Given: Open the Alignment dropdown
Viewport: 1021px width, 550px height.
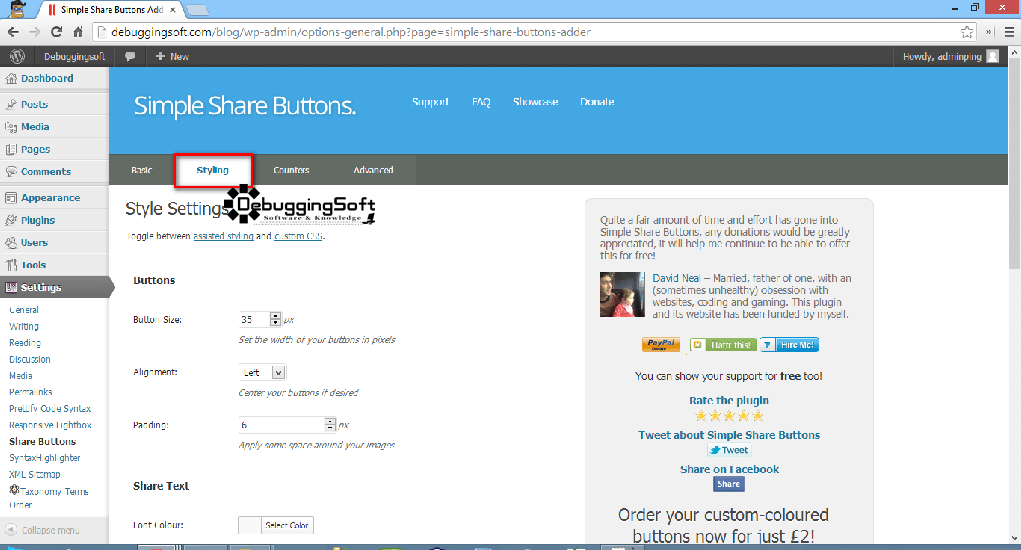Looking at the screenshot, I should (x=262, y=372).
